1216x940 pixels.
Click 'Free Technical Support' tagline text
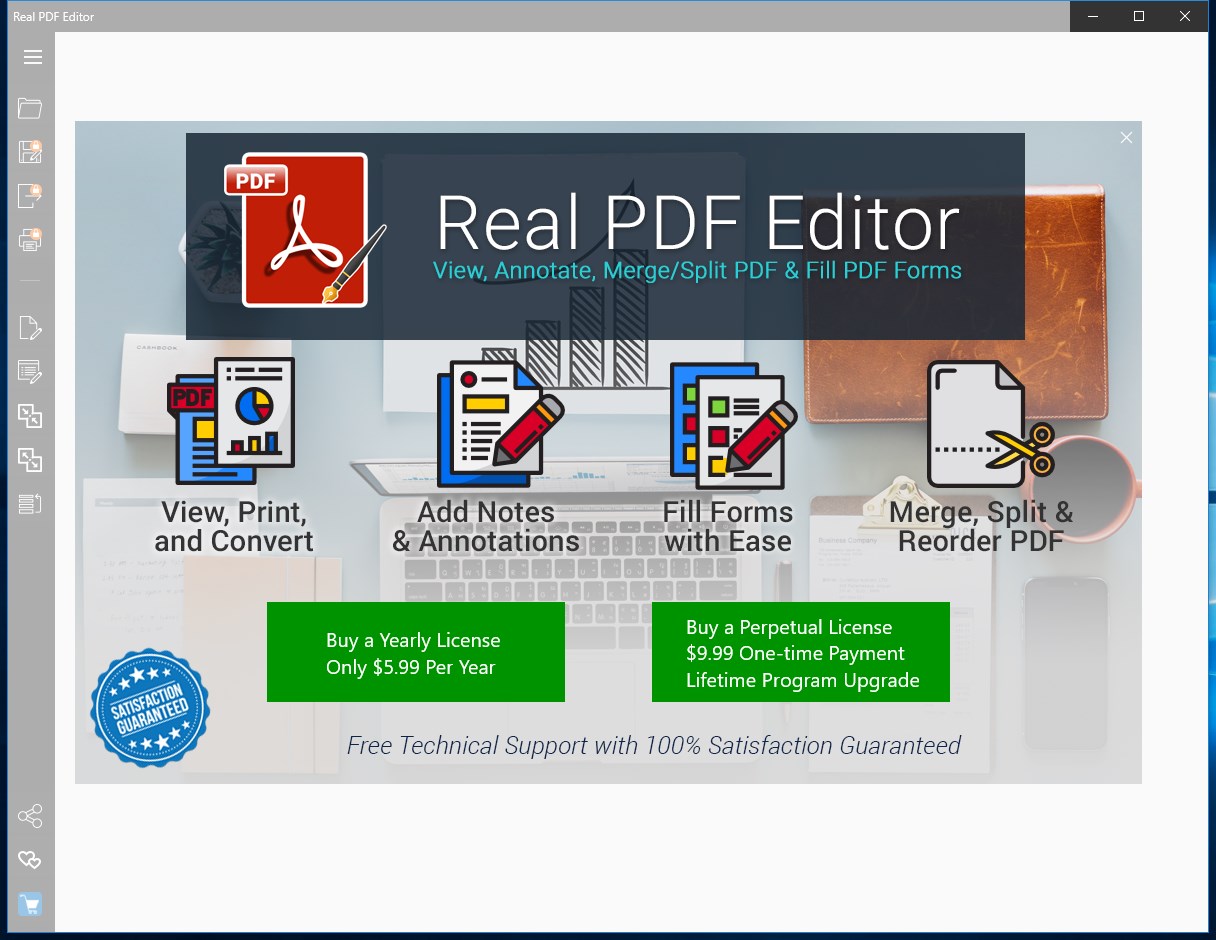click(654, 745)
